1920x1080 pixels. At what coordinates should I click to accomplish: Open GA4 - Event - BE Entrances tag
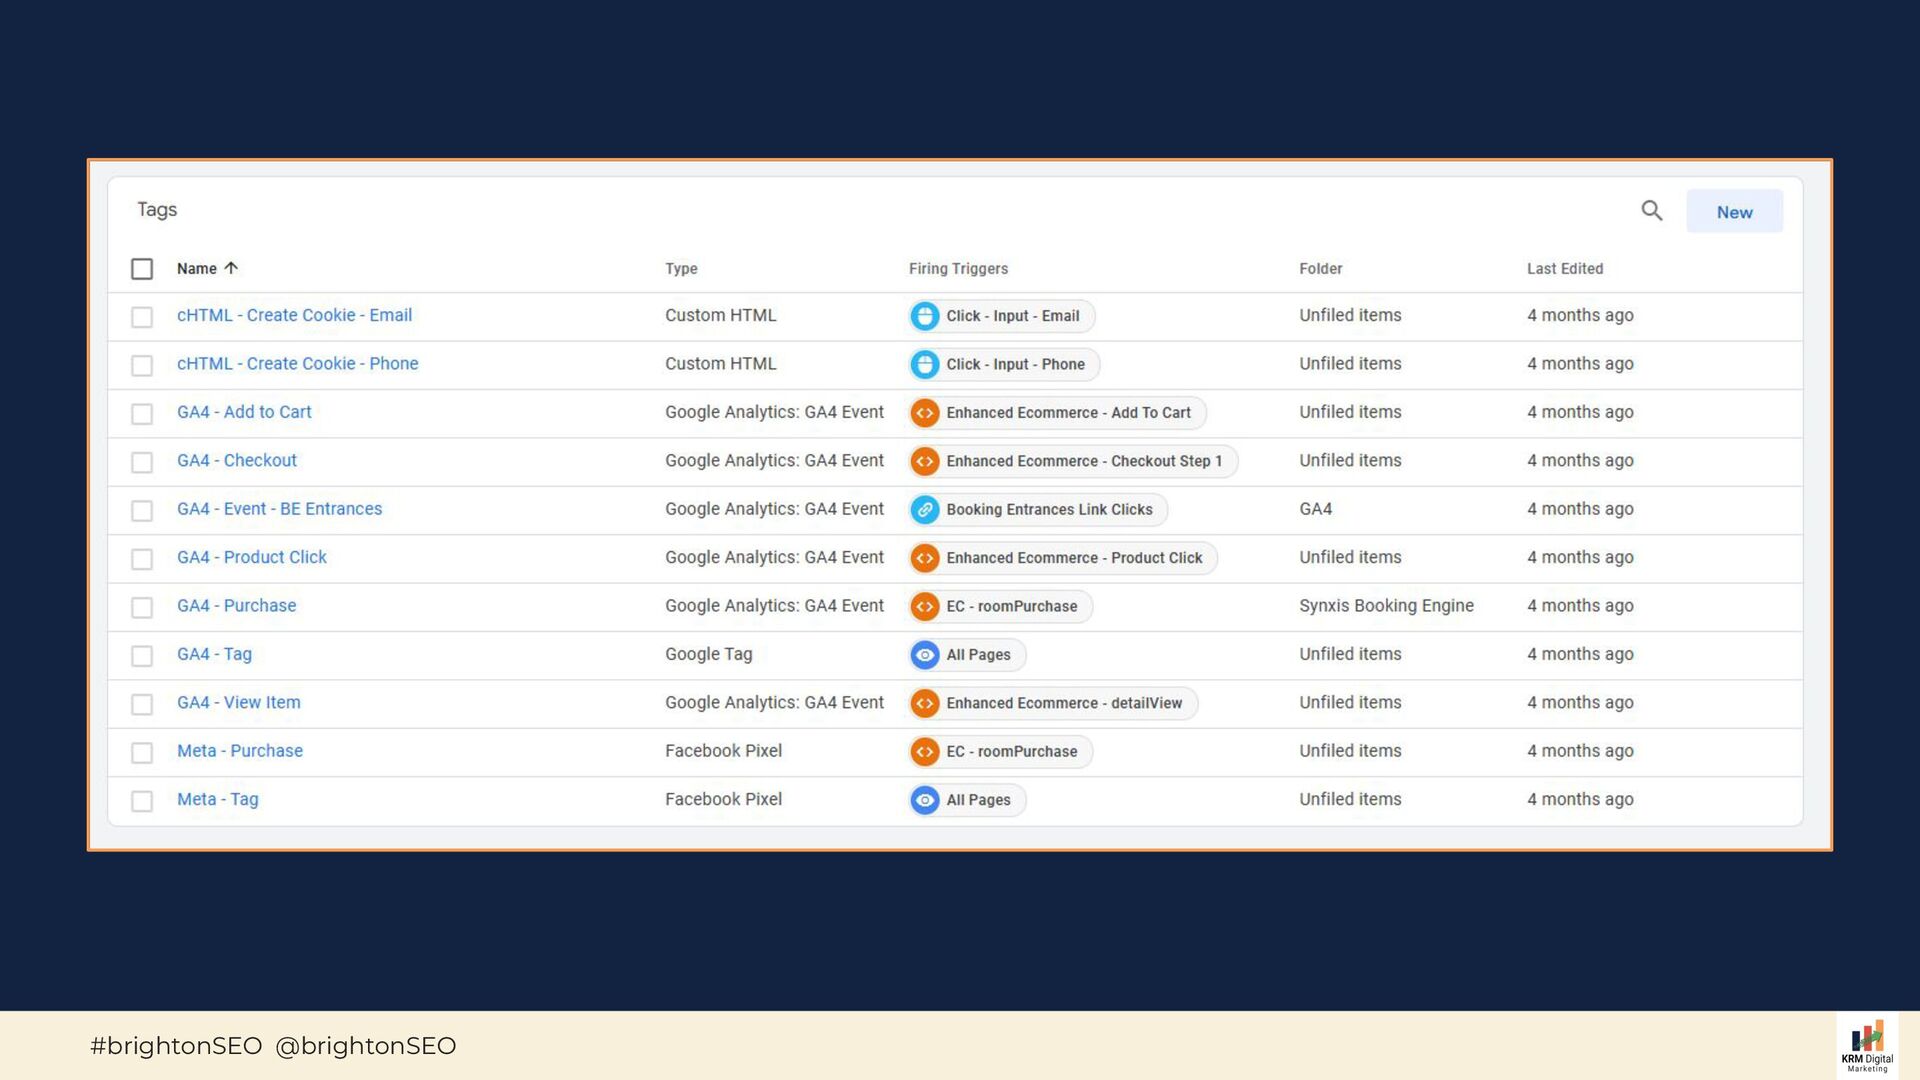click(x=279, y=509)
